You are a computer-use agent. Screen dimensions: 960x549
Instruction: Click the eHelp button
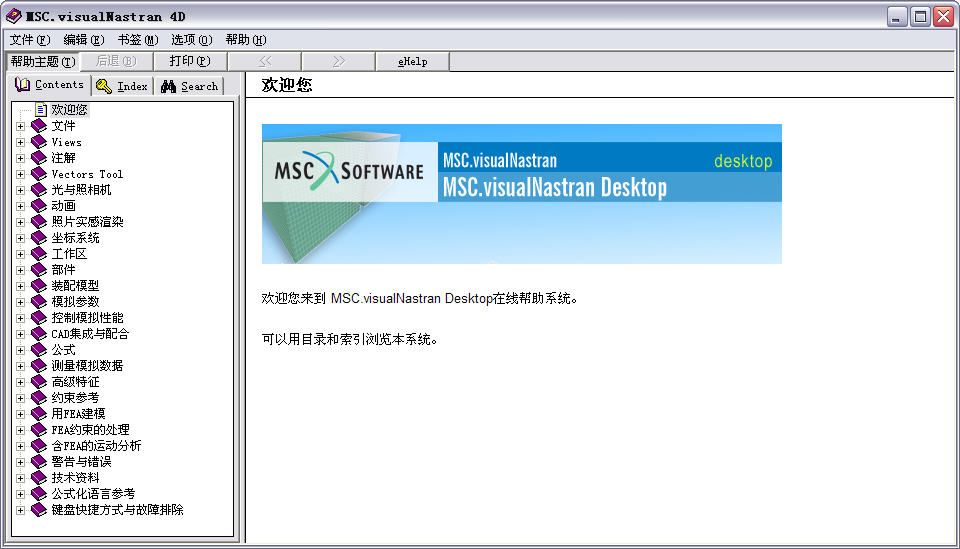413,61
